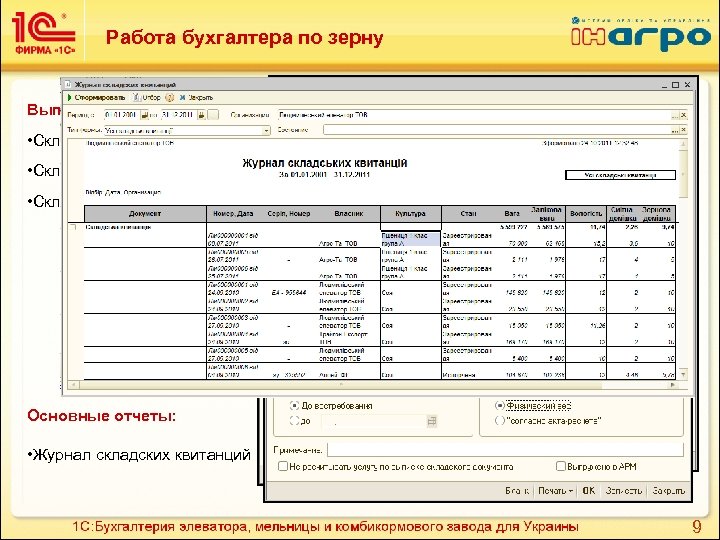Click the Власник column header
Viewport: 720px width, 540px height.
point(349,214)
